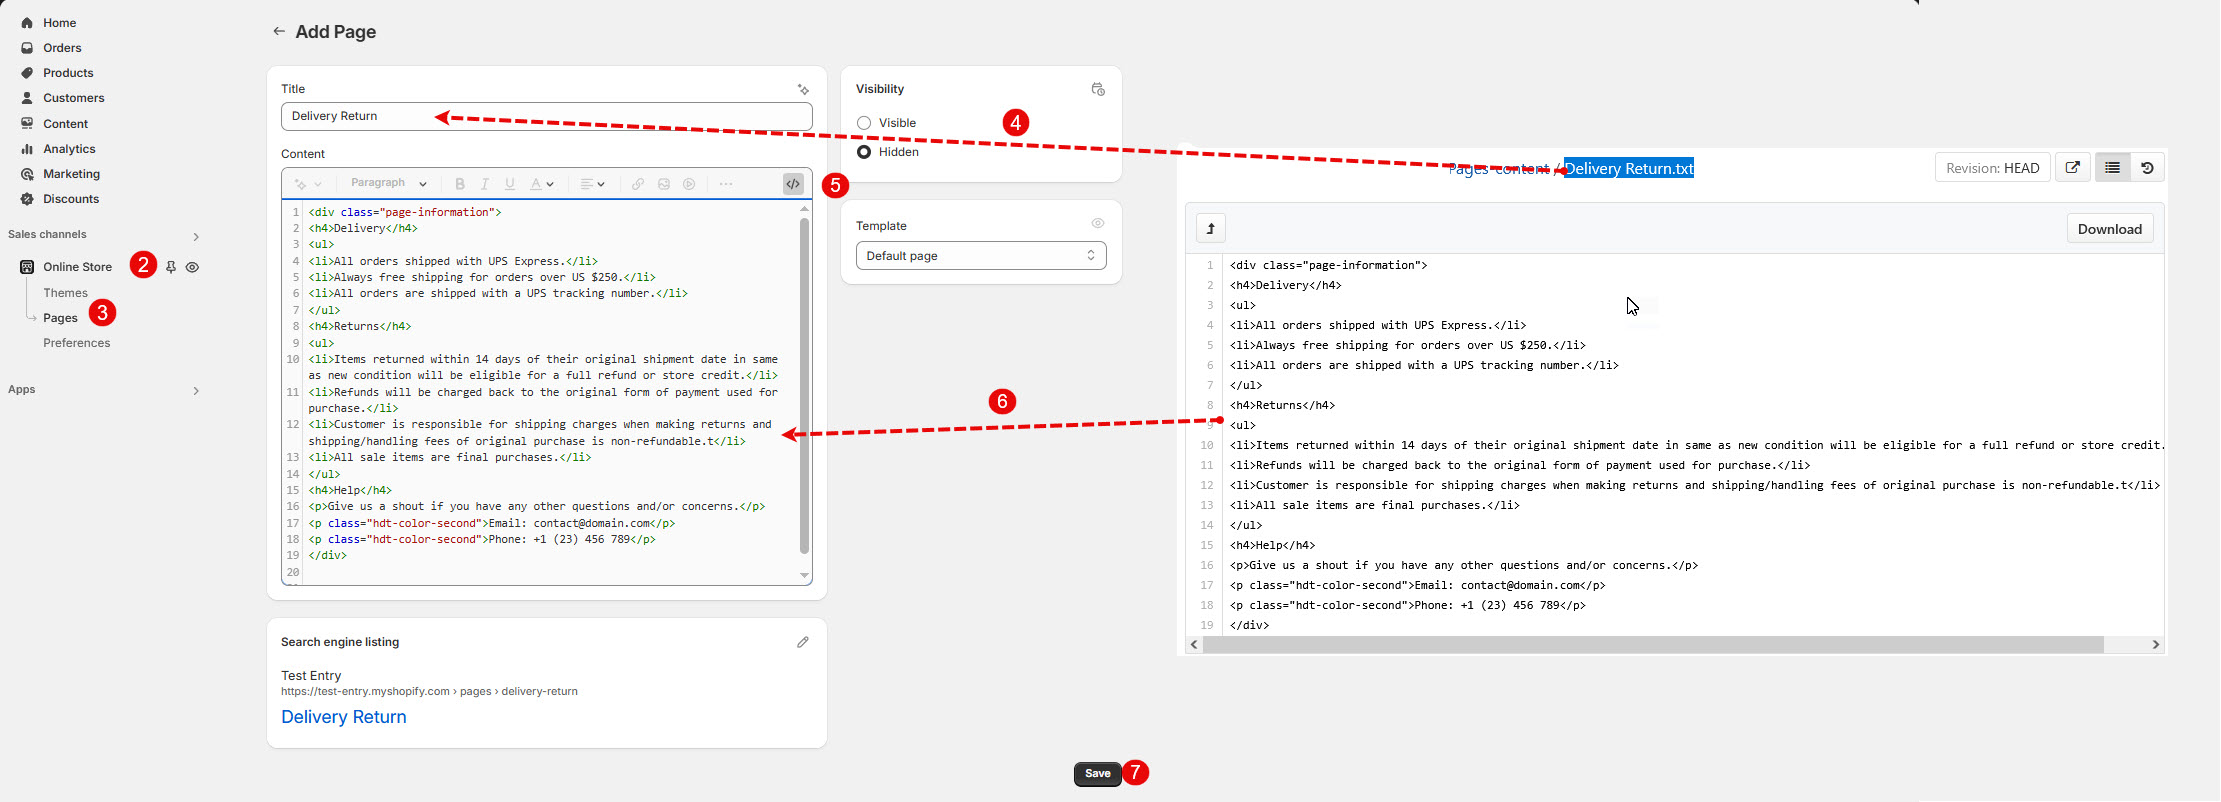Open the Default page template dropdown
Screen dimensions: 2221x802
tap(980, 256)
